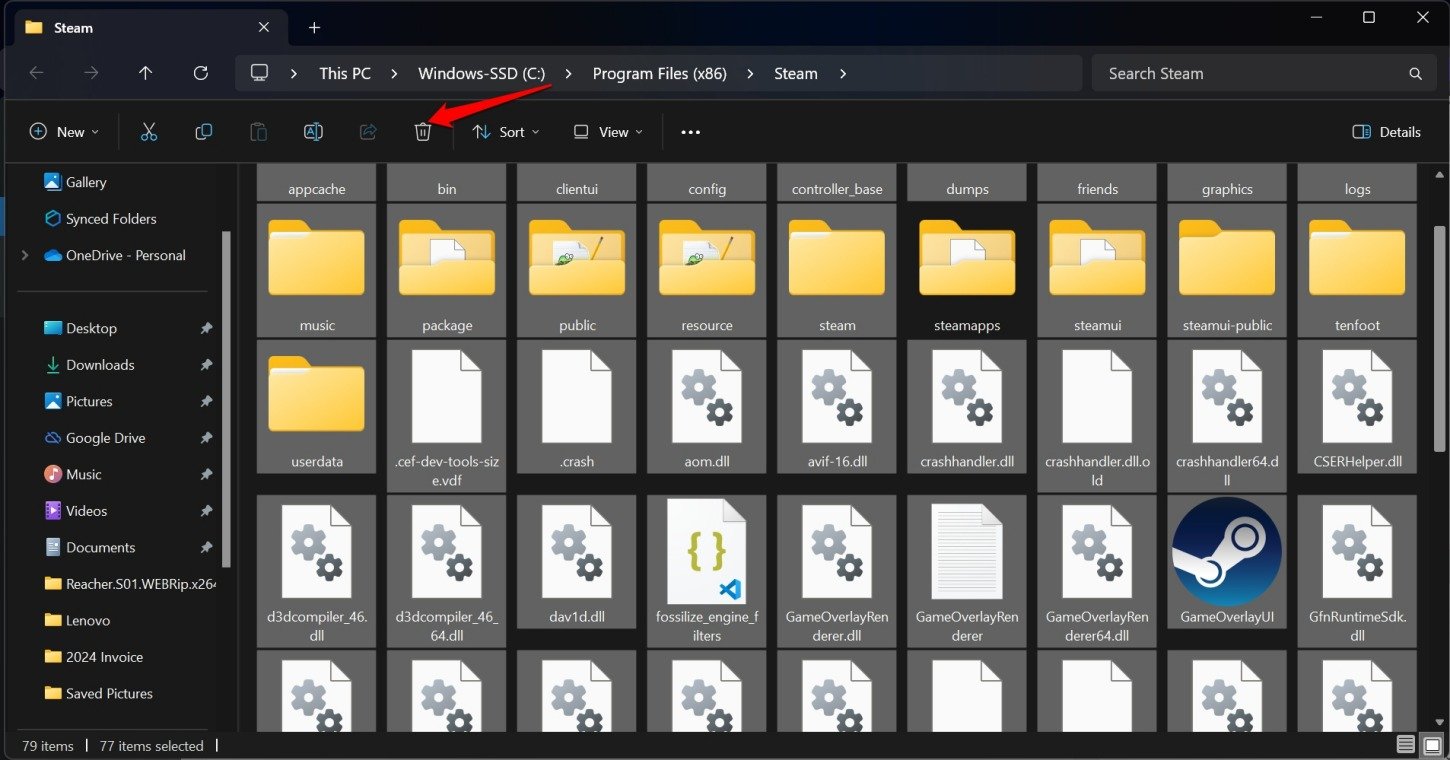
Task: Toggle the Details pane
Action: pos(1386,132)
